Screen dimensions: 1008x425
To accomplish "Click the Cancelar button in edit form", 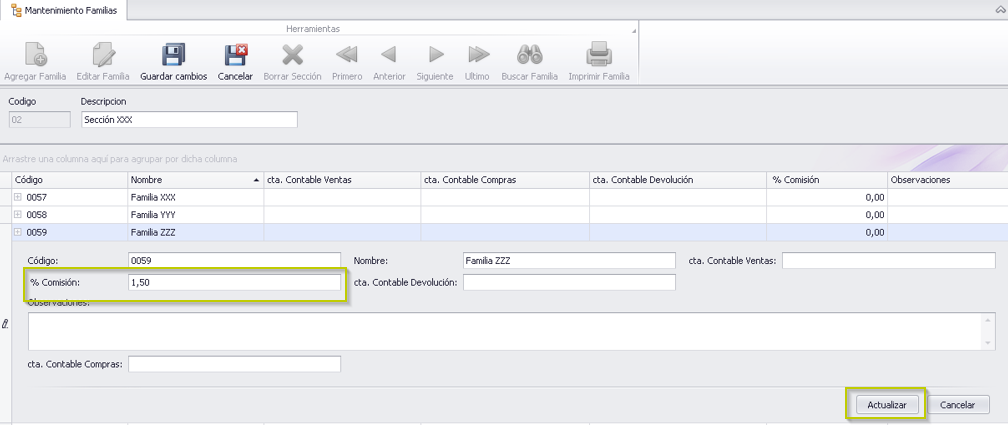I will coord(958,405).
